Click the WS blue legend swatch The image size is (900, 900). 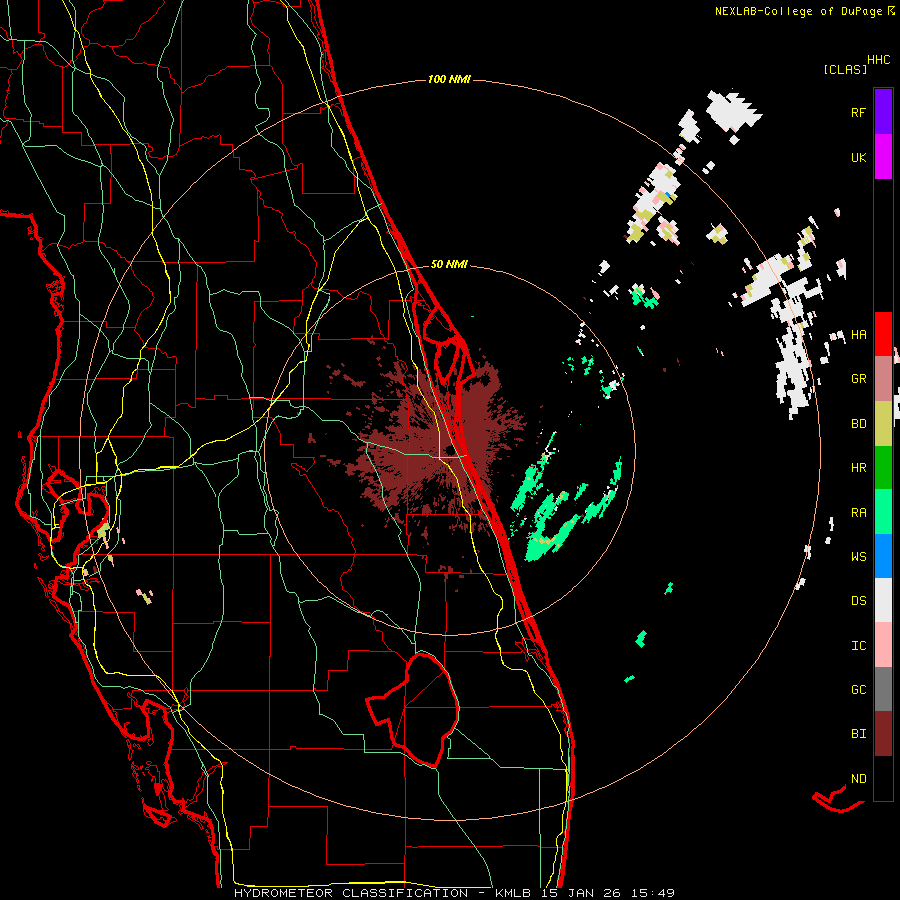(883, 556)
